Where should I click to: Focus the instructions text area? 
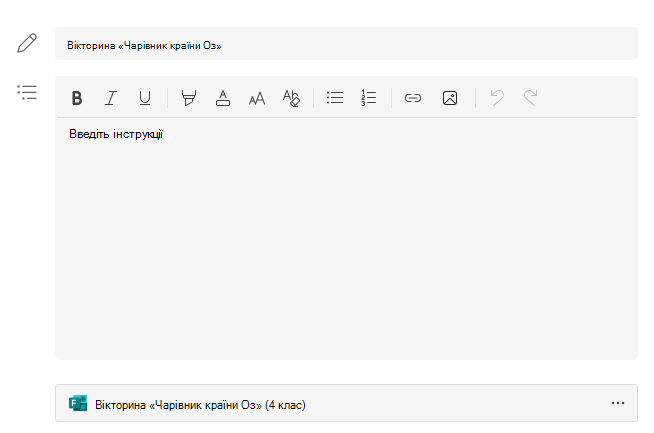pos(346,238)
